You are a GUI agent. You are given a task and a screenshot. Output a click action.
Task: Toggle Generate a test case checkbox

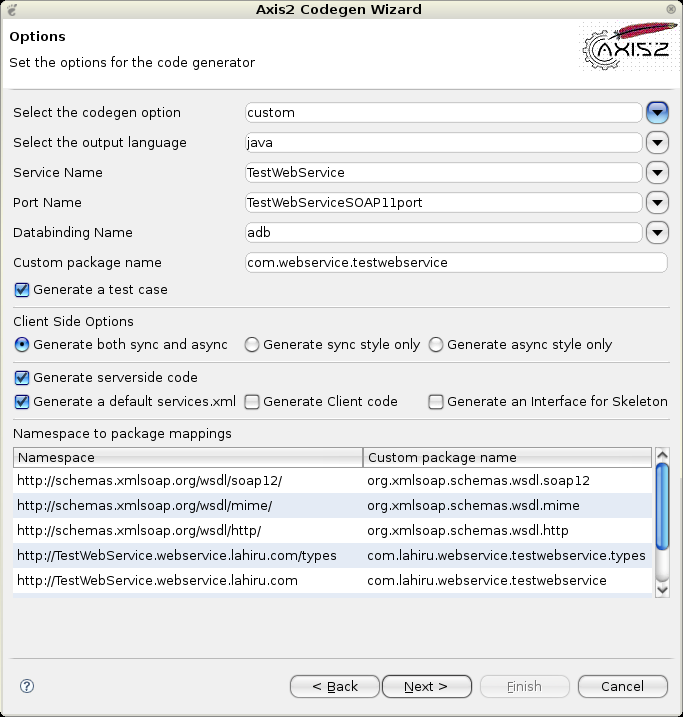[x=22, y=290]
